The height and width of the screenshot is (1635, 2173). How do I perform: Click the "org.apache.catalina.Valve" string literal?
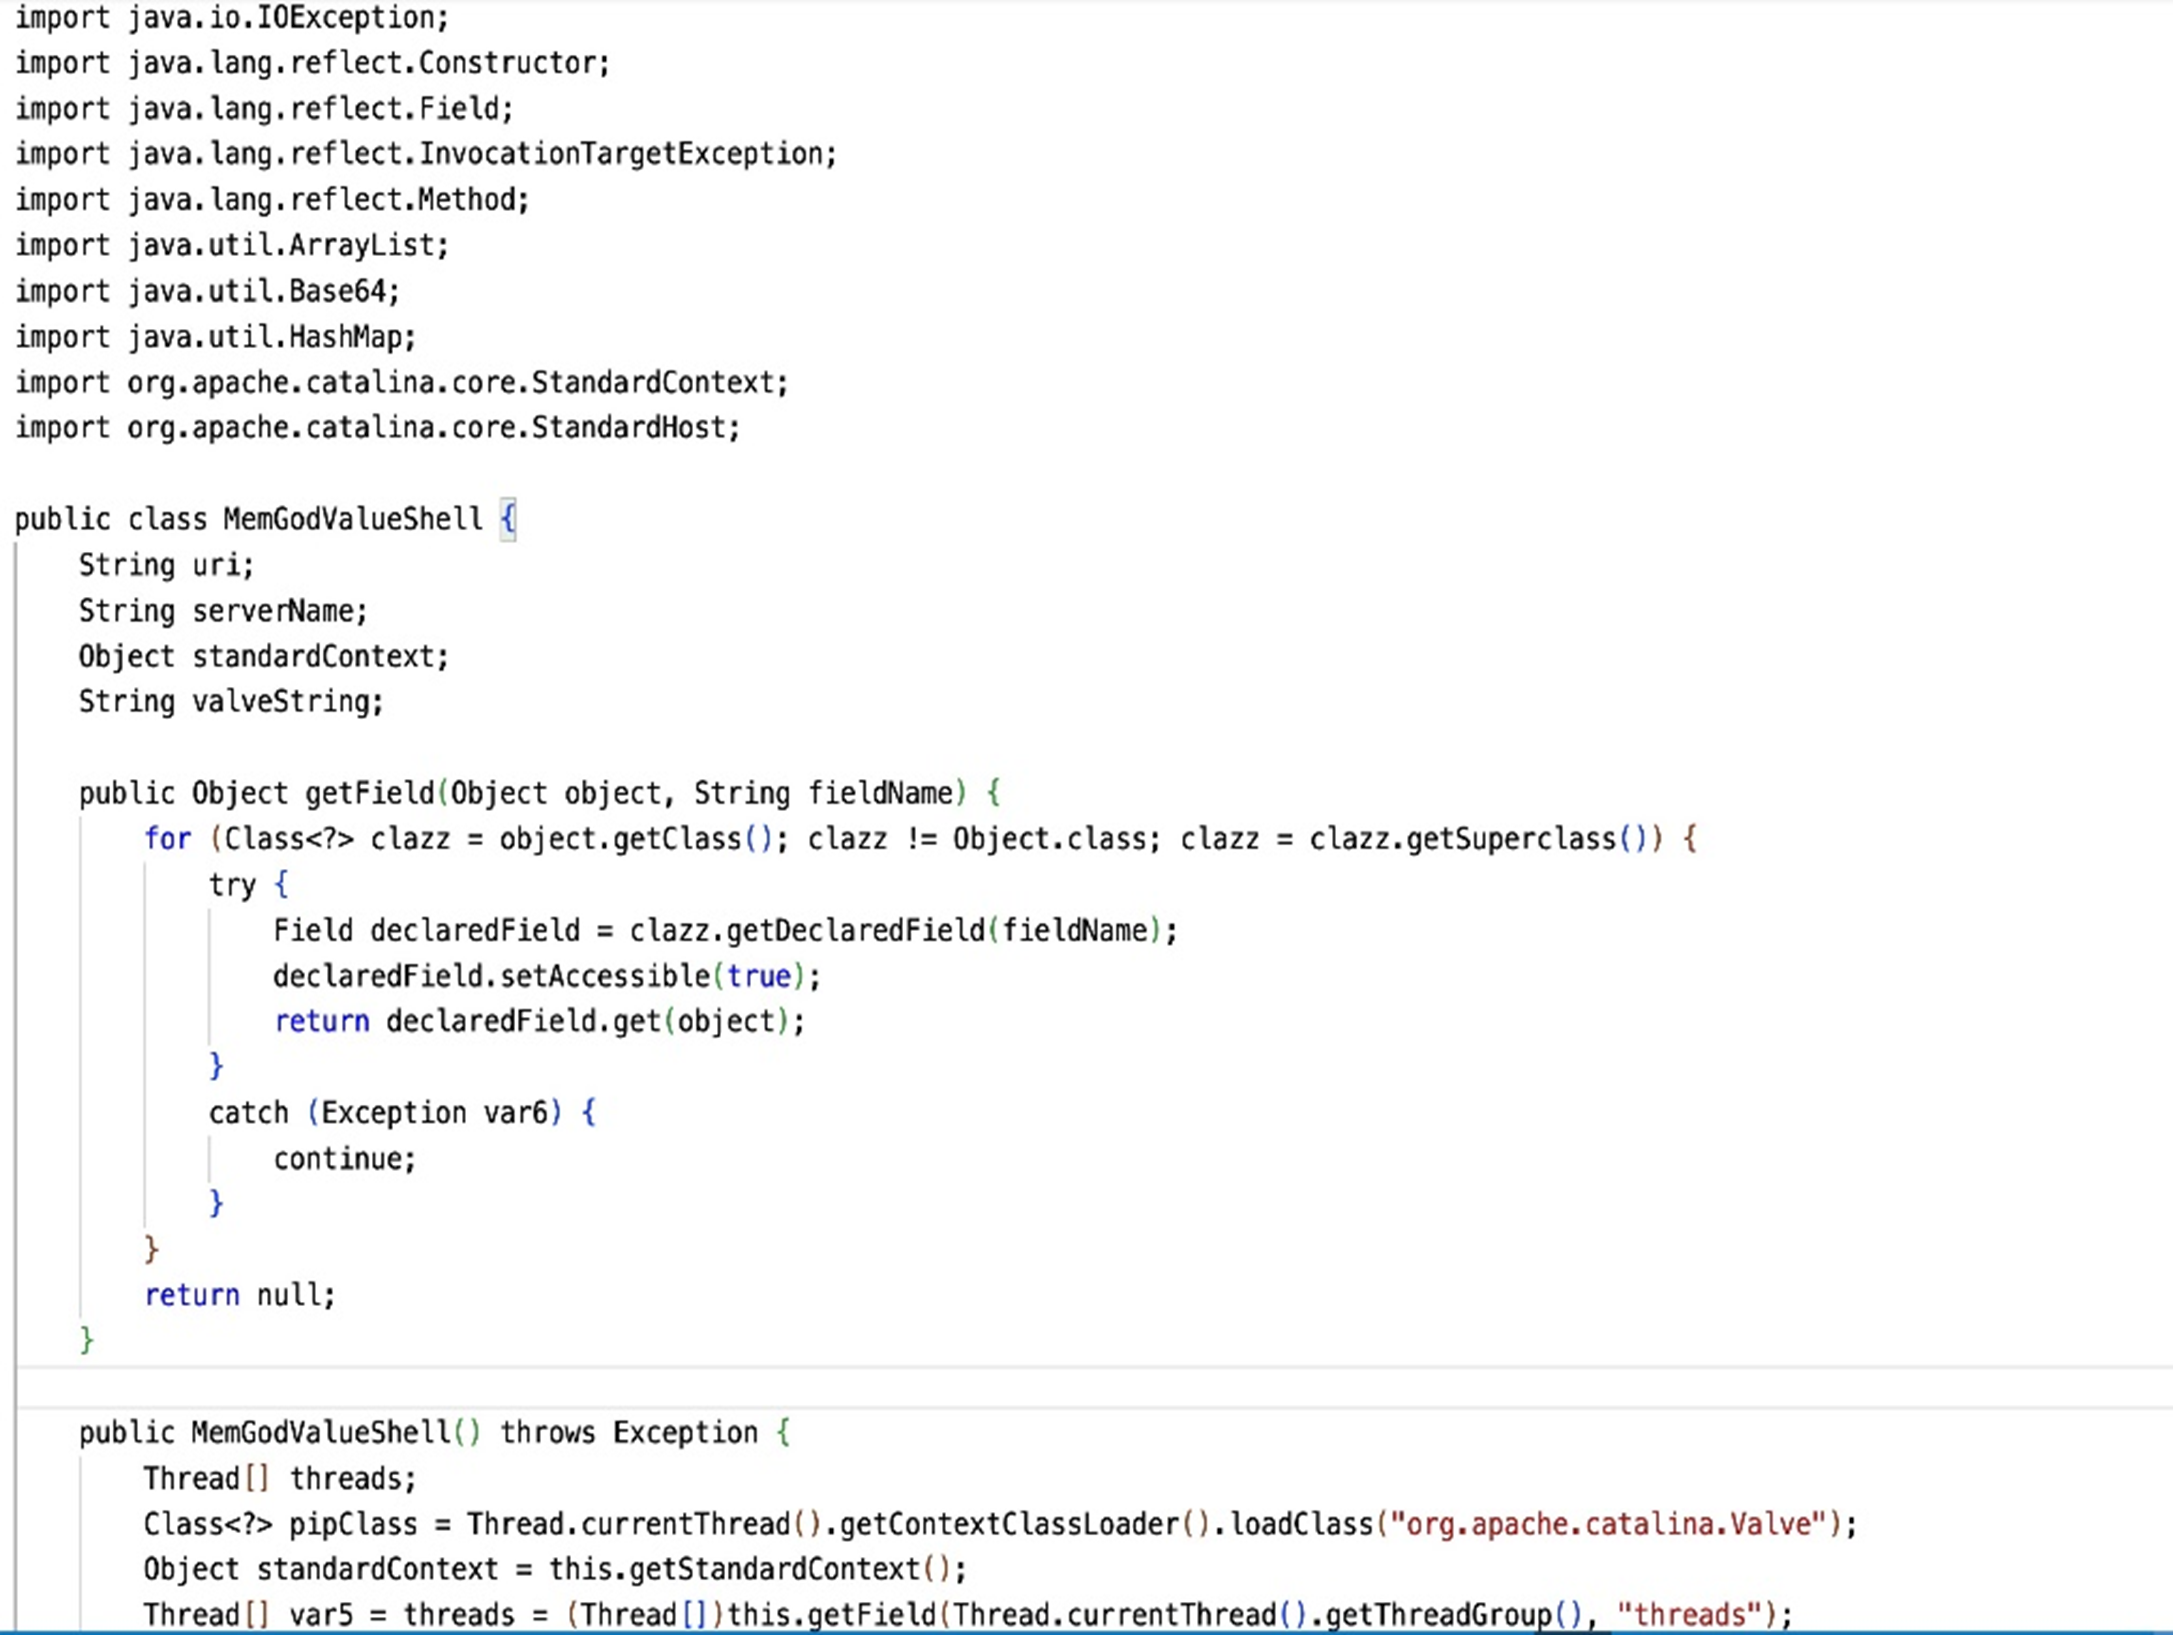1612,1525
